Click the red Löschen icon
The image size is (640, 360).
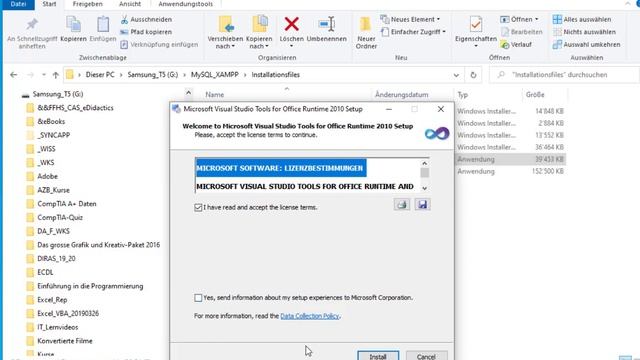(291, 24)
